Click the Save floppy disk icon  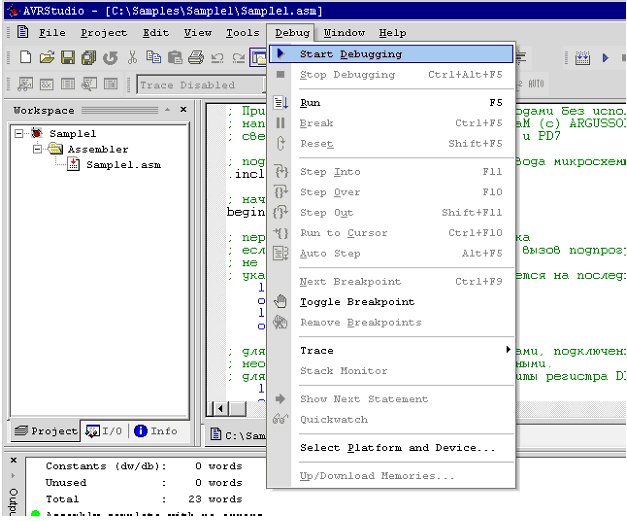click(68, 58)
